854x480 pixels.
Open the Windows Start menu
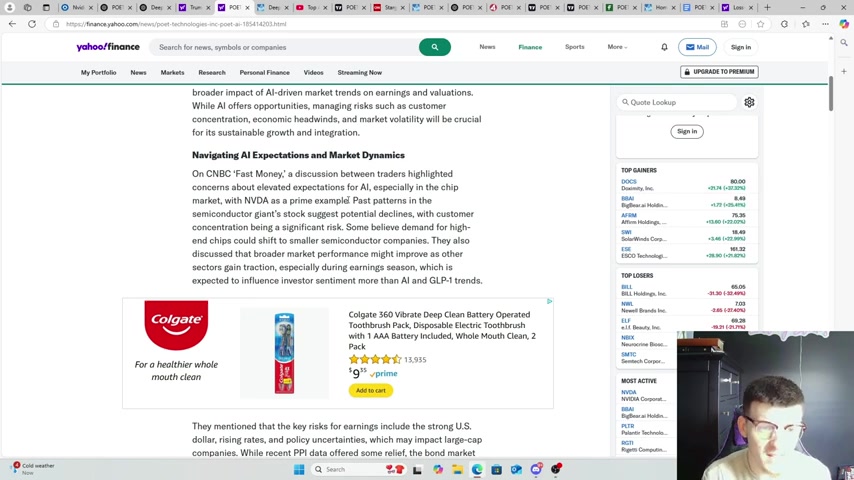[x=299, y=469]
